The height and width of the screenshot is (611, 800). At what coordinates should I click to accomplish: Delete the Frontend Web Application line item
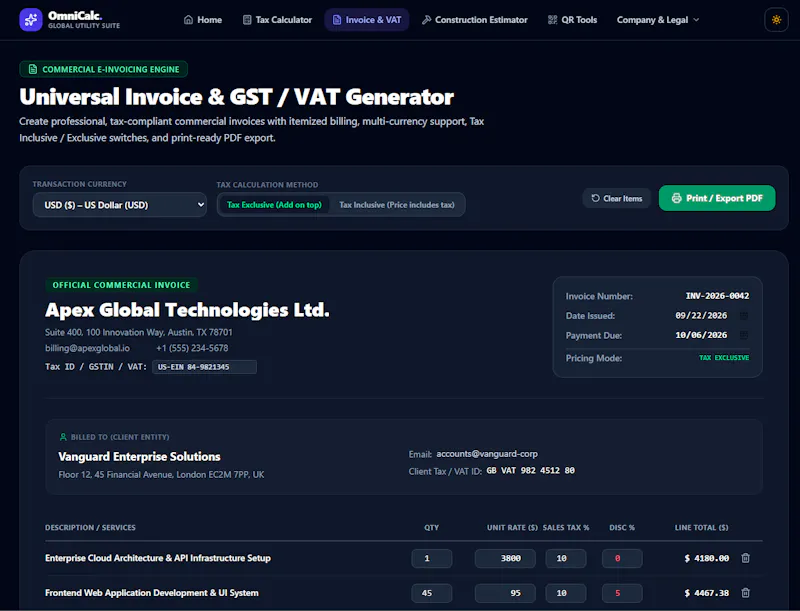(745, 593)
